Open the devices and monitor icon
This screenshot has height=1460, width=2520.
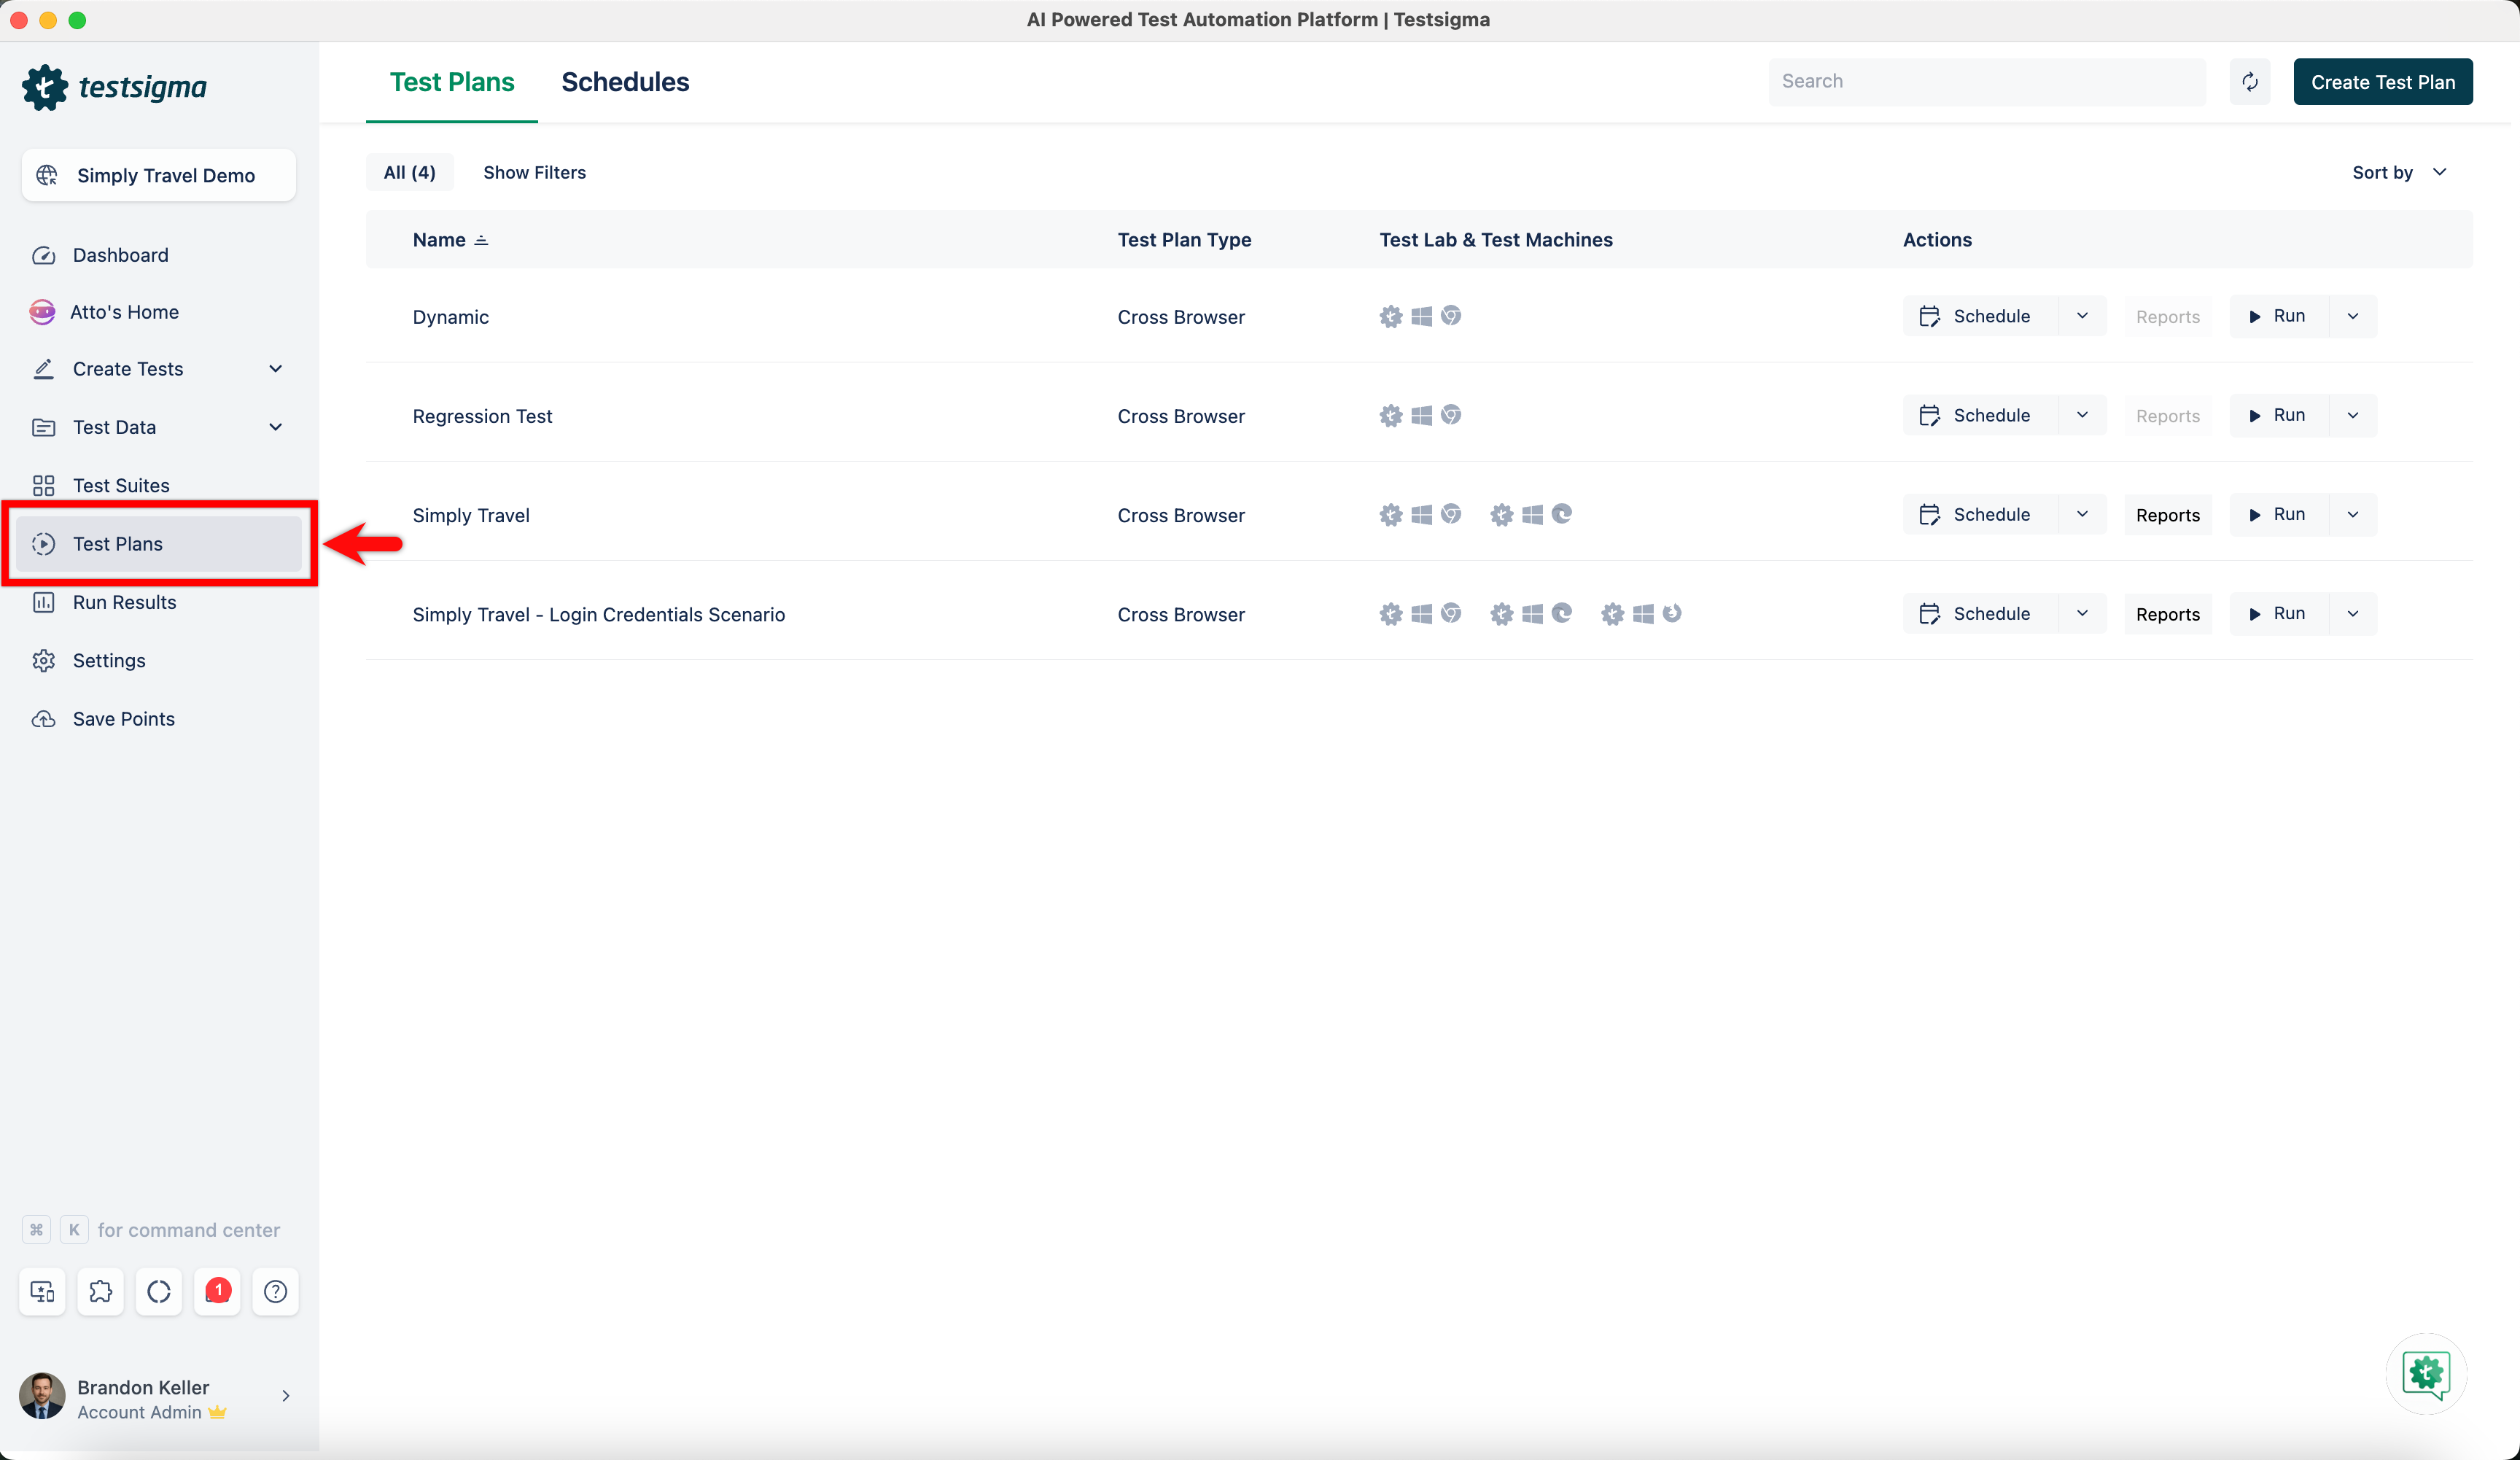click(42, 1291)
